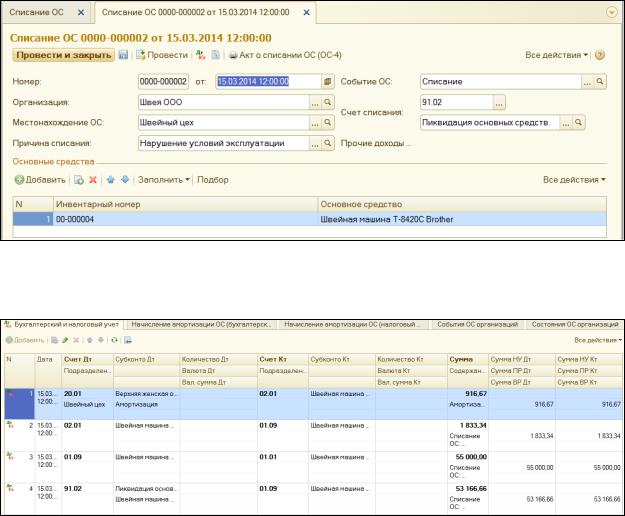Click the report/document icon next to Дт/Кт icon
This screenshot has width=625, height=516.
tap(215, 55)
